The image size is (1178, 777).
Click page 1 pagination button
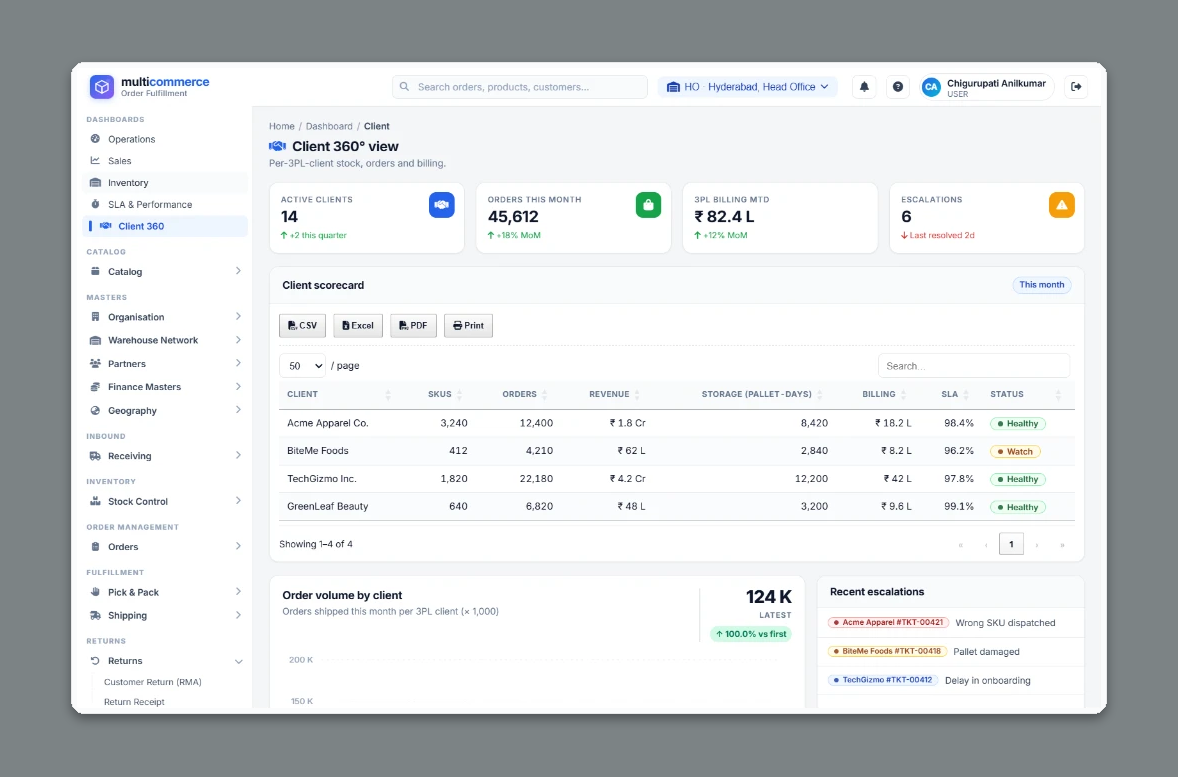click(x=1011, y=544)
